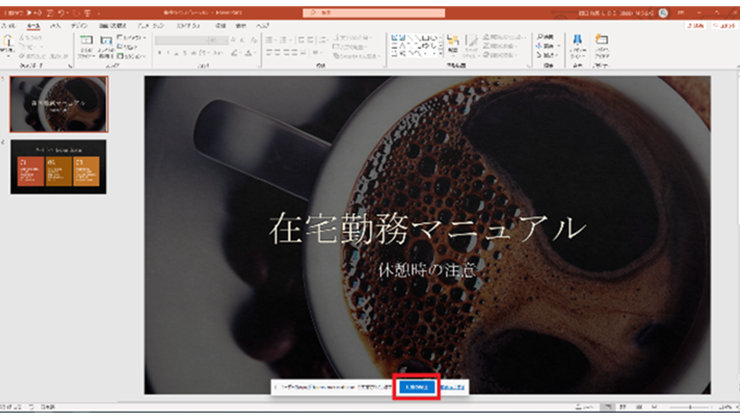Click the text highlight color pen
The height and width of the screenshot is (417, 740).
pyautogui.click(x=235, y=53)
